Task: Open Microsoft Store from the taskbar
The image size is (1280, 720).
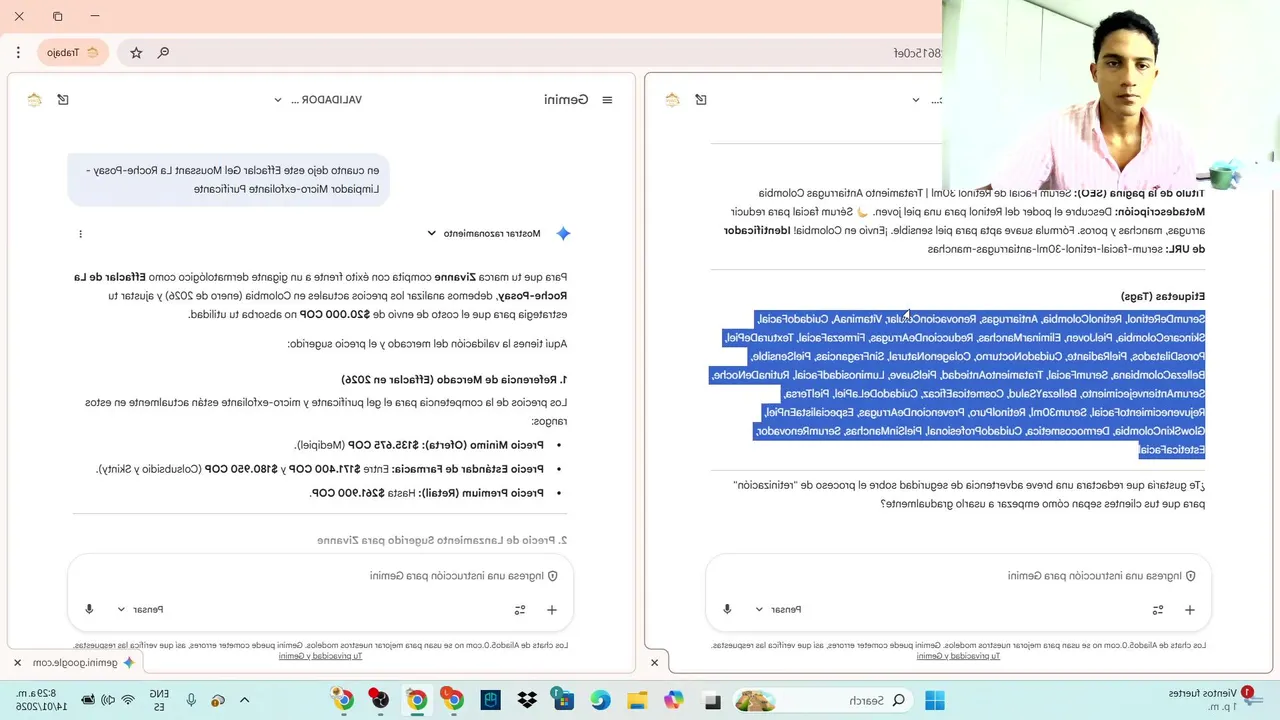Action: pos(563,700)
